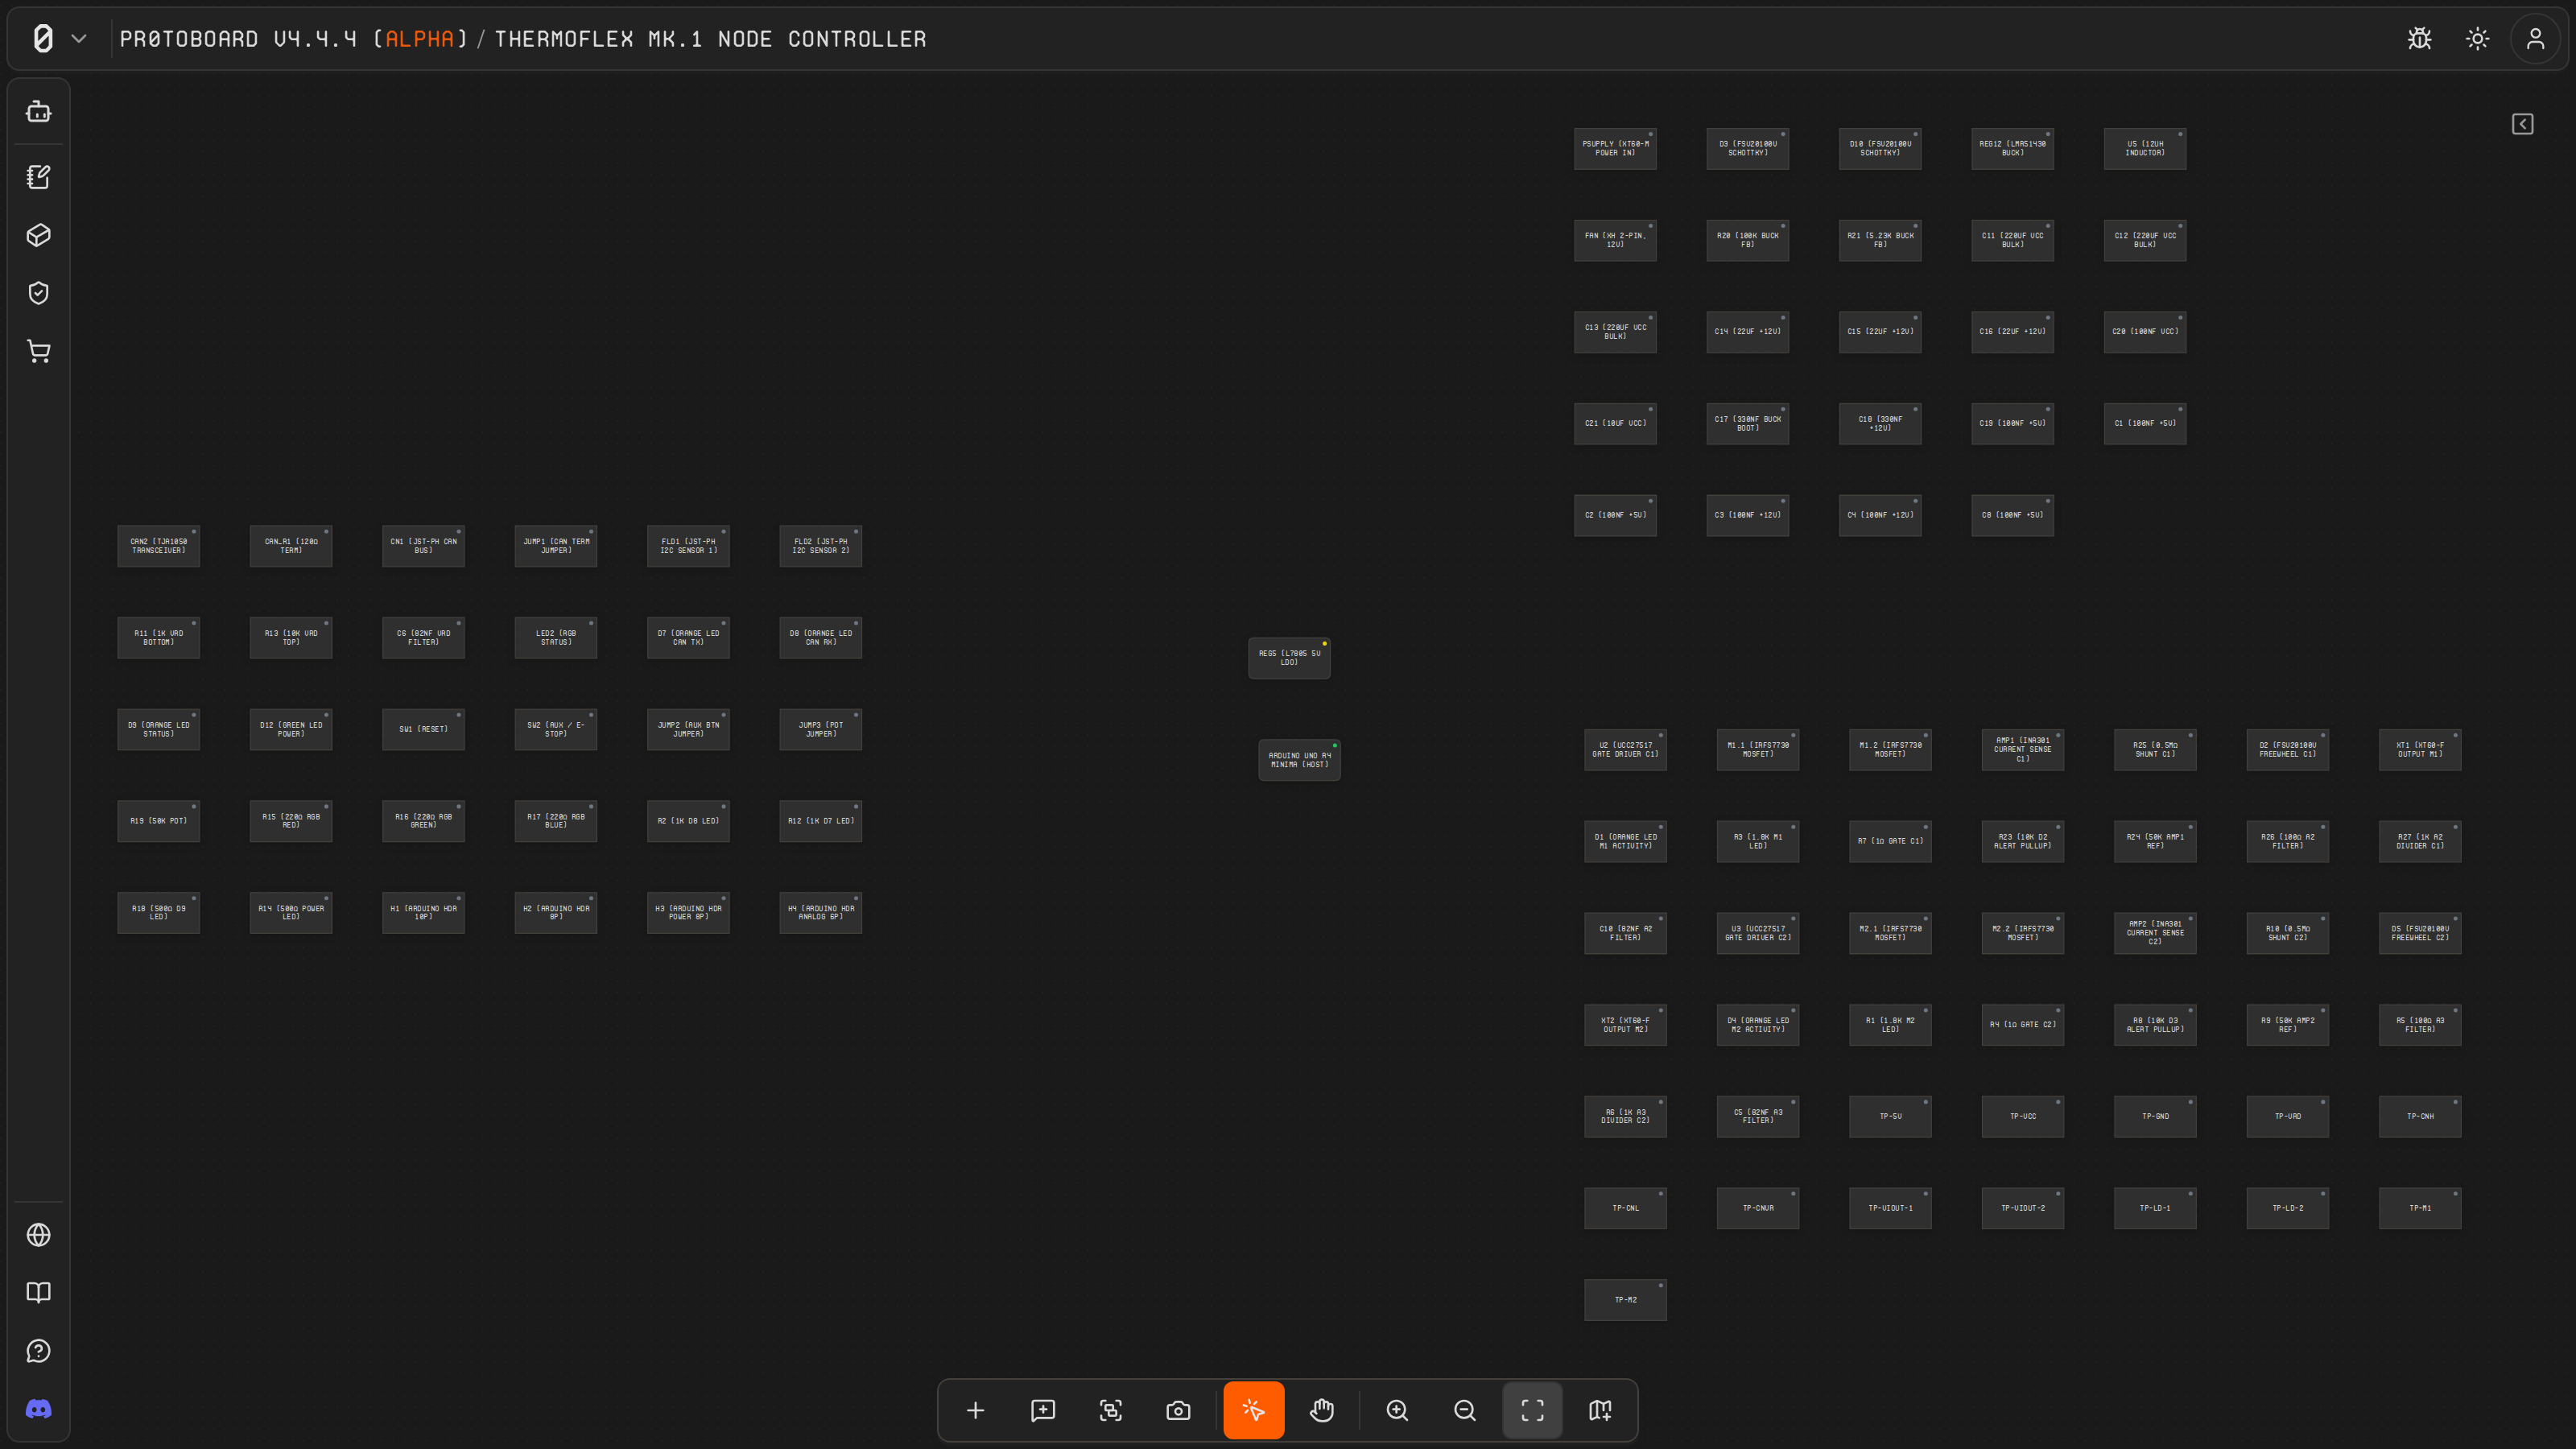Image resolution: width=2576 pixels, height=1449 pixels.
Task: Toggle the orange pointer select tool
Action: pos(1254,1410)
